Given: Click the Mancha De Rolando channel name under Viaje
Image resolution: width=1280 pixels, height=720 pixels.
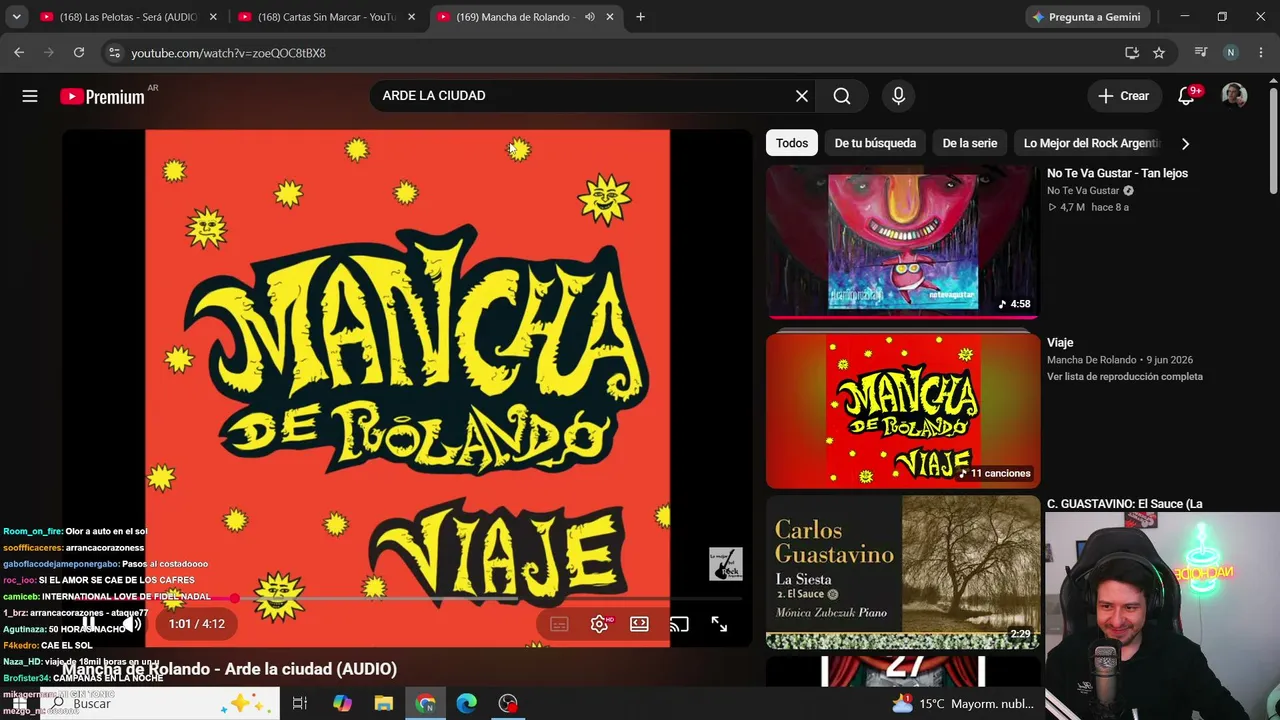Looking at the screenshot, I should pyautogui.click(x=1092, y=360).
